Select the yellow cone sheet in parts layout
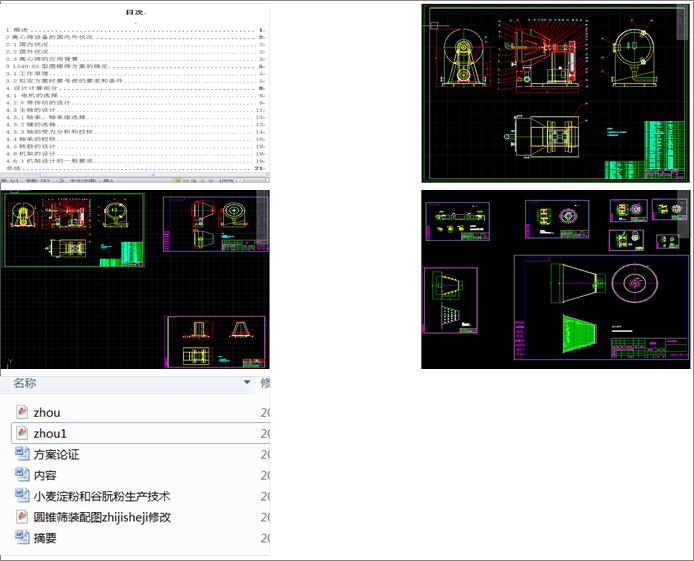The image size is (694, 561). click(451, 300)
